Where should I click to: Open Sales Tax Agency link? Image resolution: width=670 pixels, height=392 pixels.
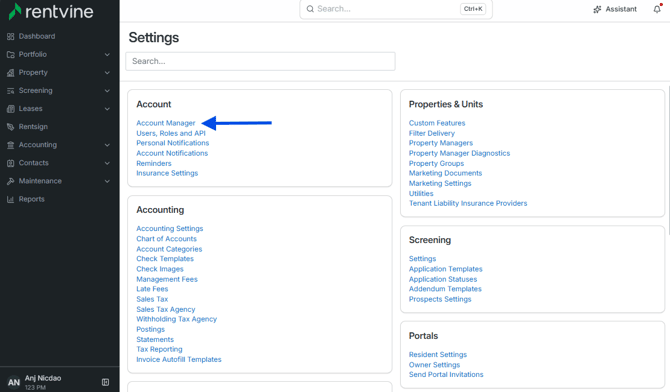[166, 309]
